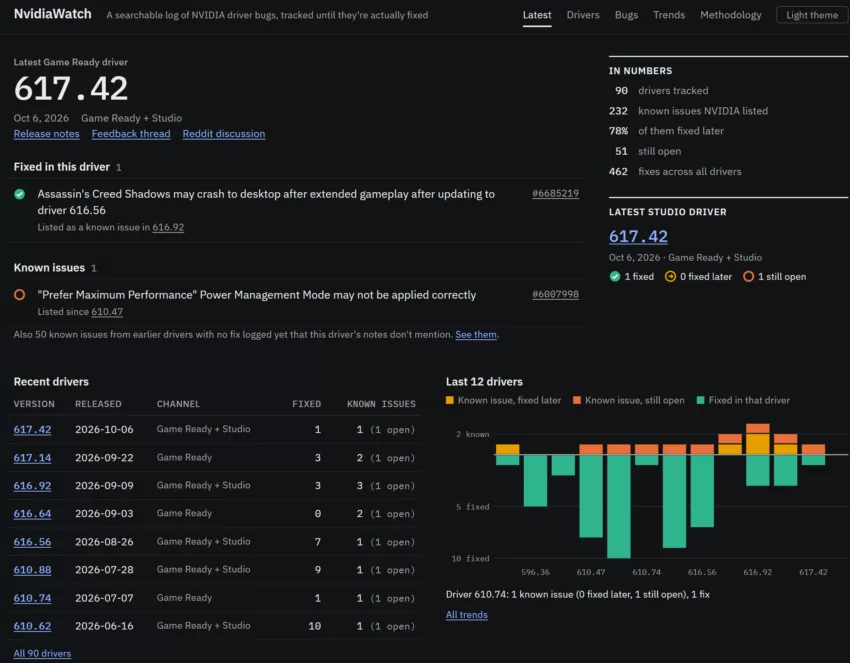Click the yellow 'Known issue, fixed later' legend swatch
The width and height of the screenshot is (850, 663).
click(x=449, y=400)
